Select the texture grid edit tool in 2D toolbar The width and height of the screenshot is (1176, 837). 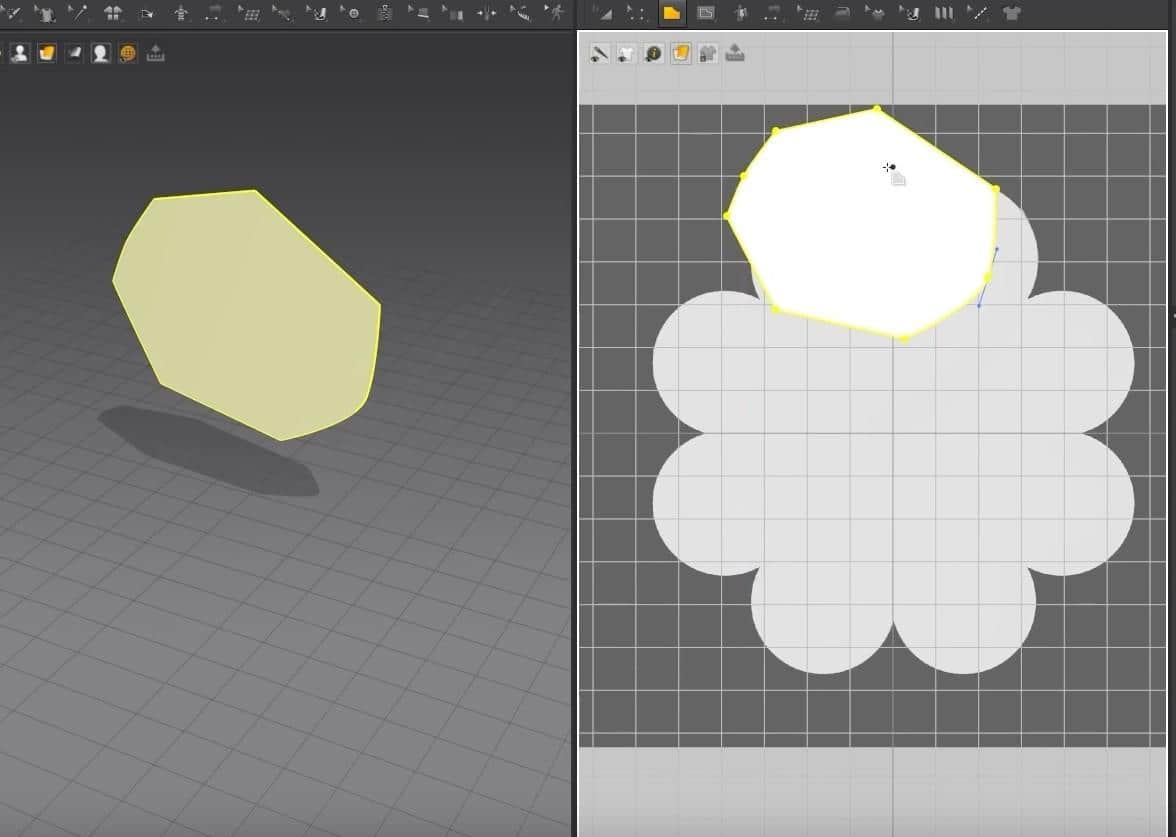[808, 13]
